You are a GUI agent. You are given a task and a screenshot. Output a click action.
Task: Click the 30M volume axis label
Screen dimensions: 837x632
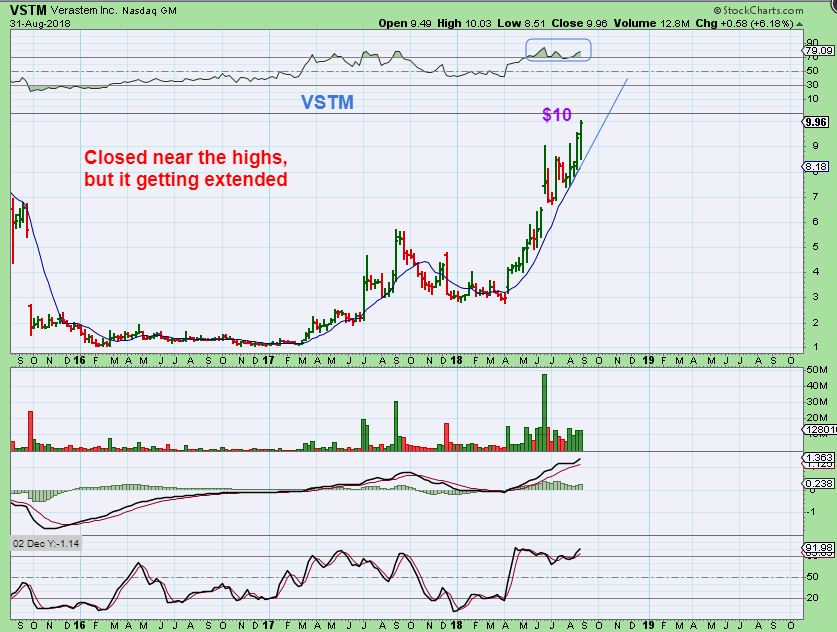tap(817, 401)
